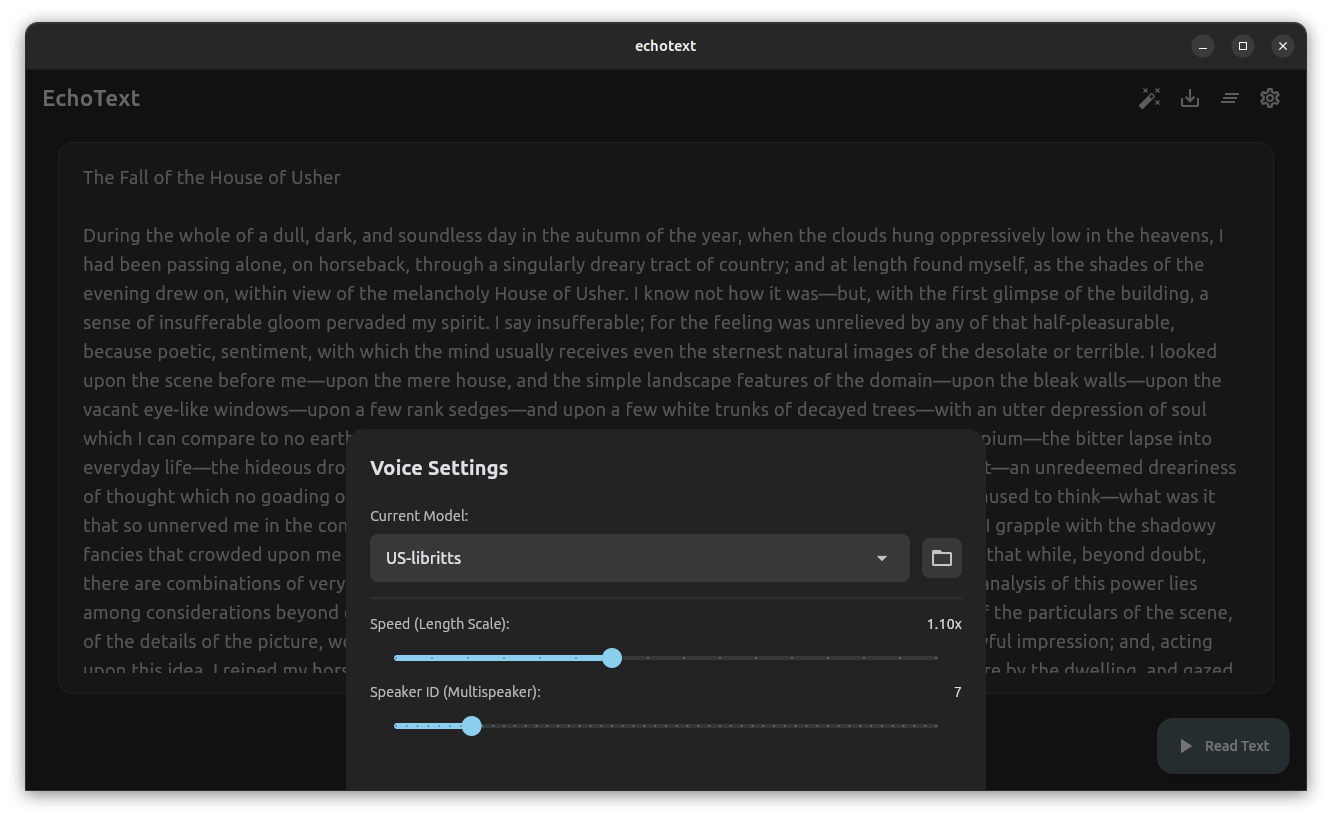Image resolution: width=1332 pixels, height=819 pixels.
Task: Click the far right end of the Speaker ID track
Action: (x=935, y=726)
